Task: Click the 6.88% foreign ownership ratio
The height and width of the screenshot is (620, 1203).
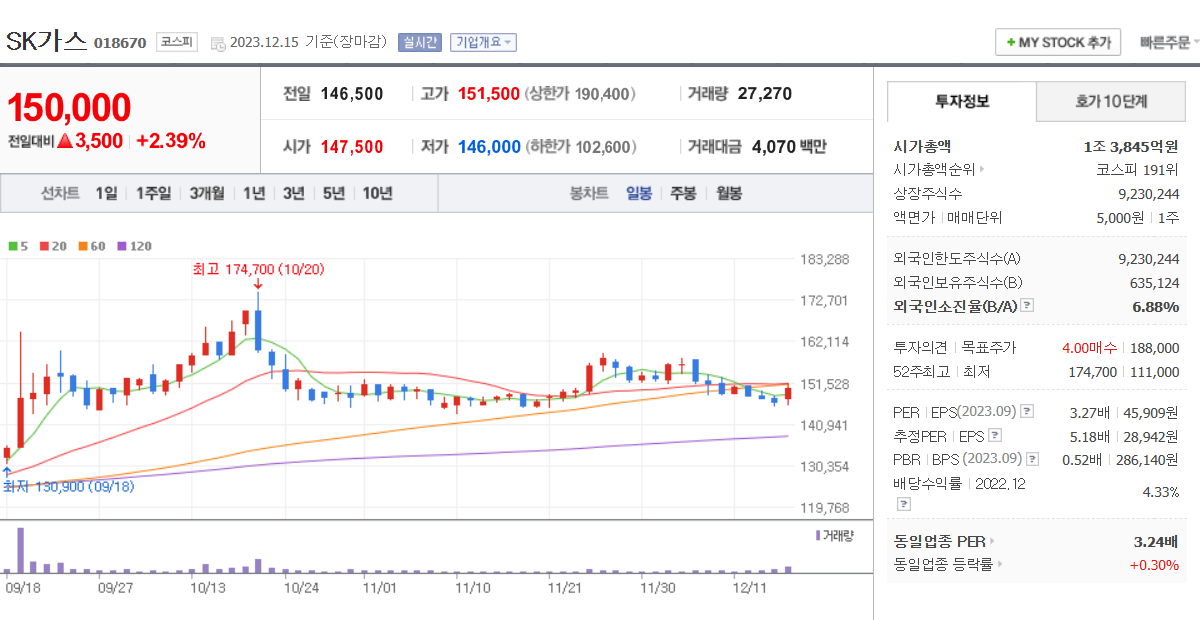Action: [x=1156, y=307]
